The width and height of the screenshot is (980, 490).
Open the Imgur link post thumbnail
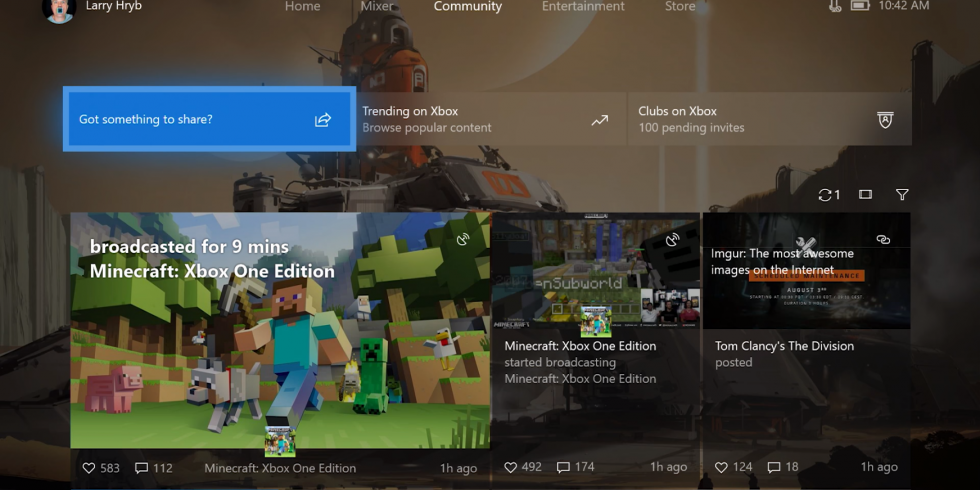[806, 270]
